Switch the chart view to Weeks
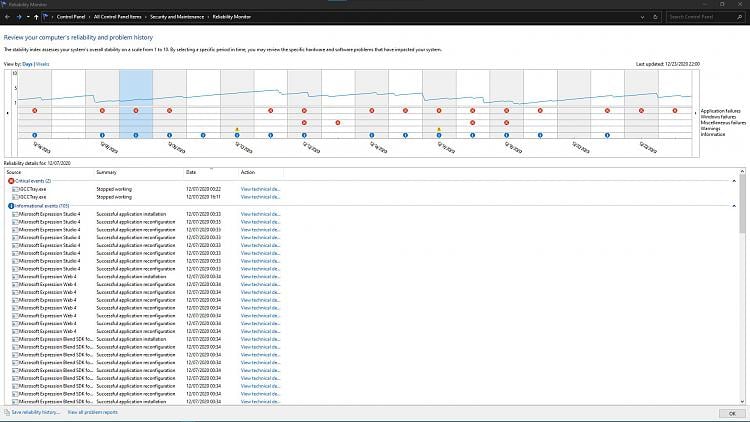The width and height of the screenshot is (750, 422). pyautogui.click(x=43, y=64)
